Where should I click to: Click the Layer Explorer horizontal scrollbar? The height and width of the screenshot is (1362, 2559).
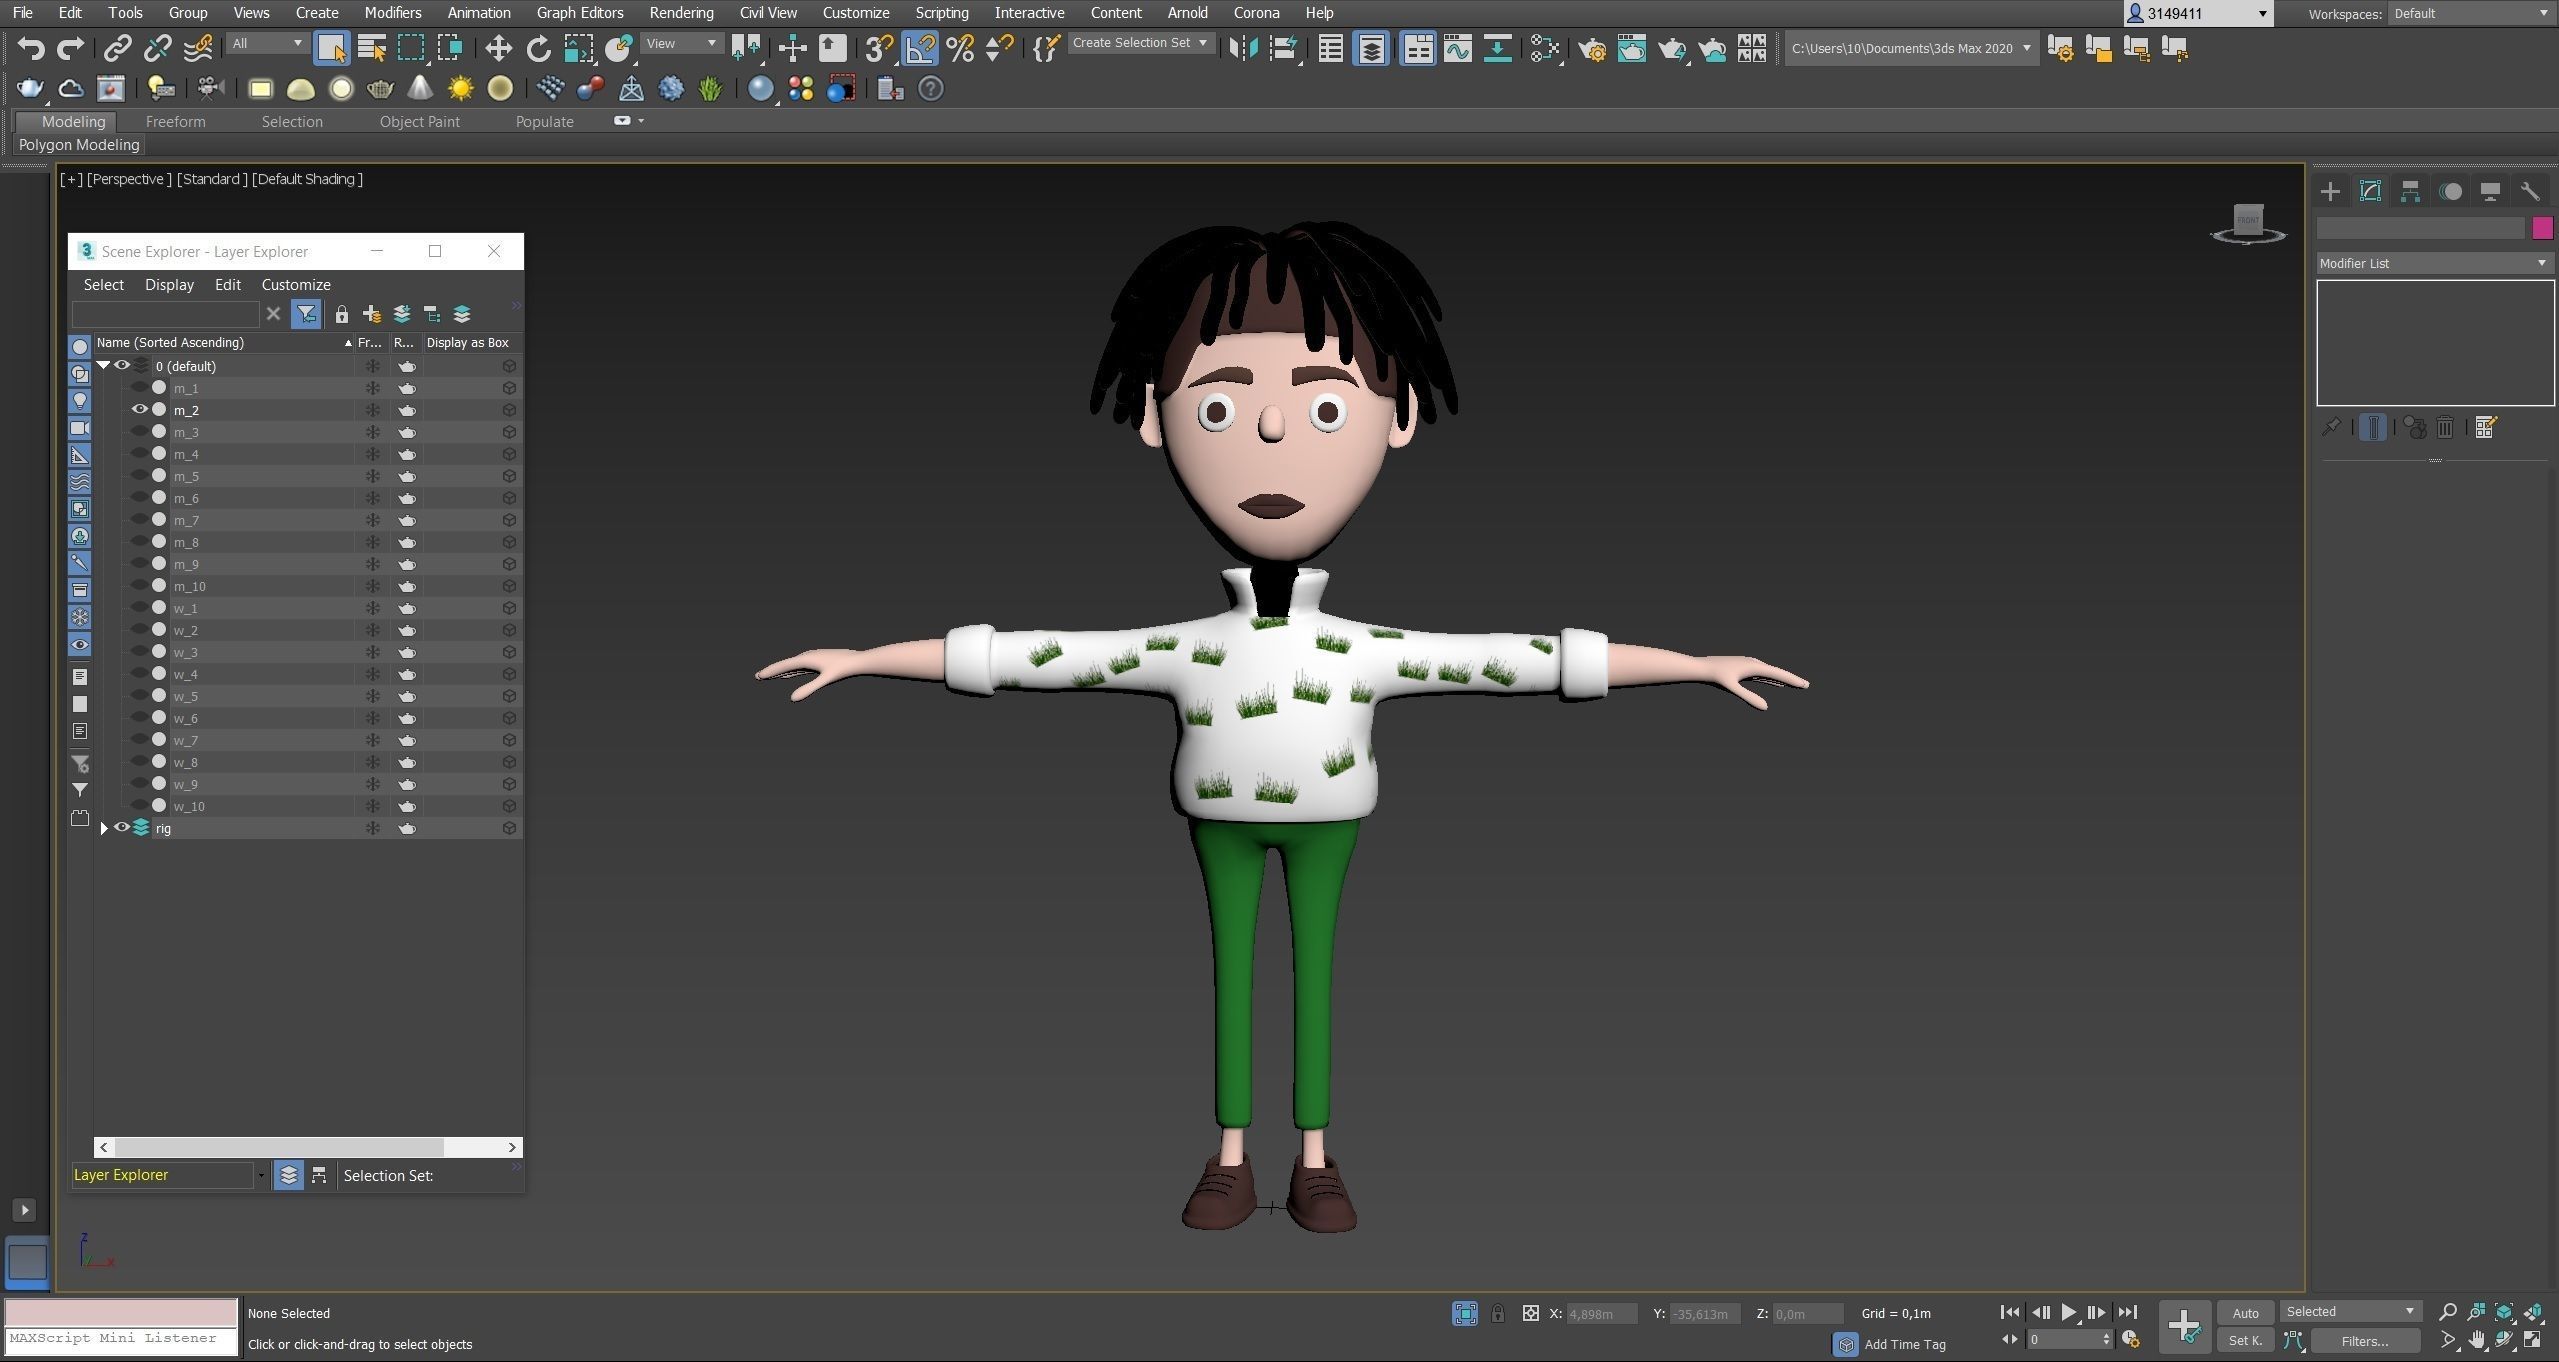click(x=308, y=1147)
